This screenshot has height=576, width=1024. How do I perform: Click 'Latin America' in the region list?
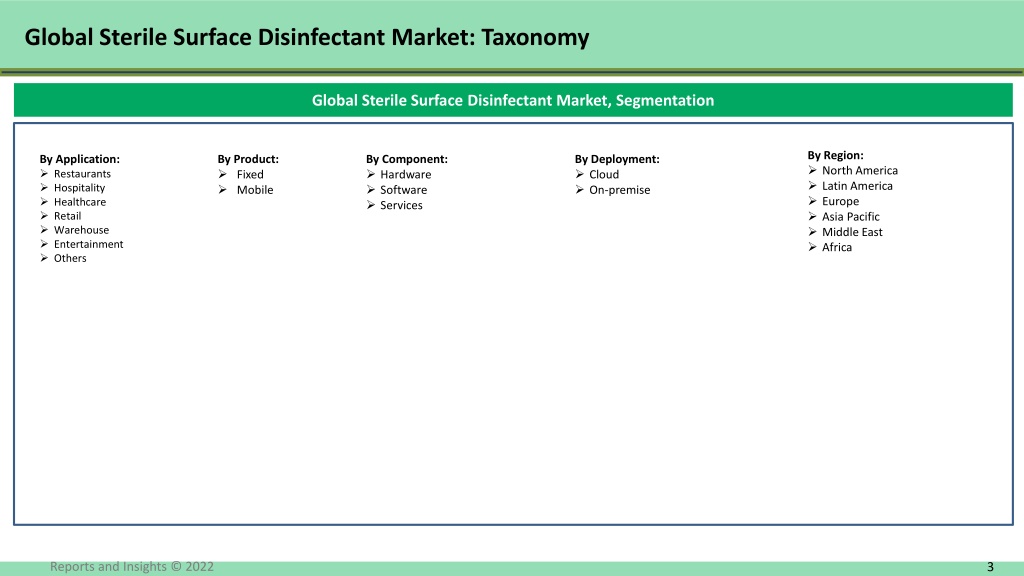click(x=857, y=186)
